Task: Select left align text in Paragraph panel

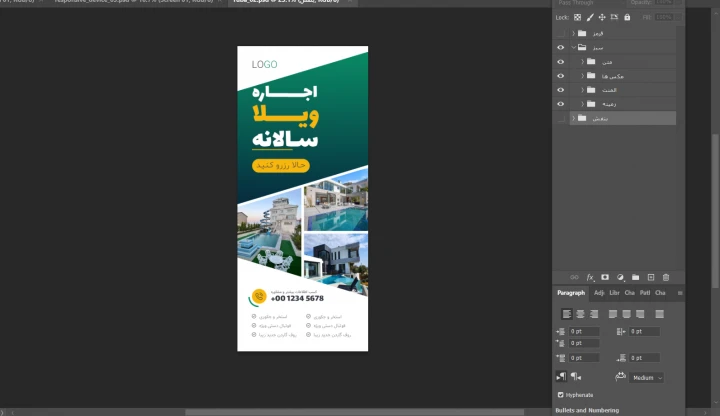Action: [567, 314]
